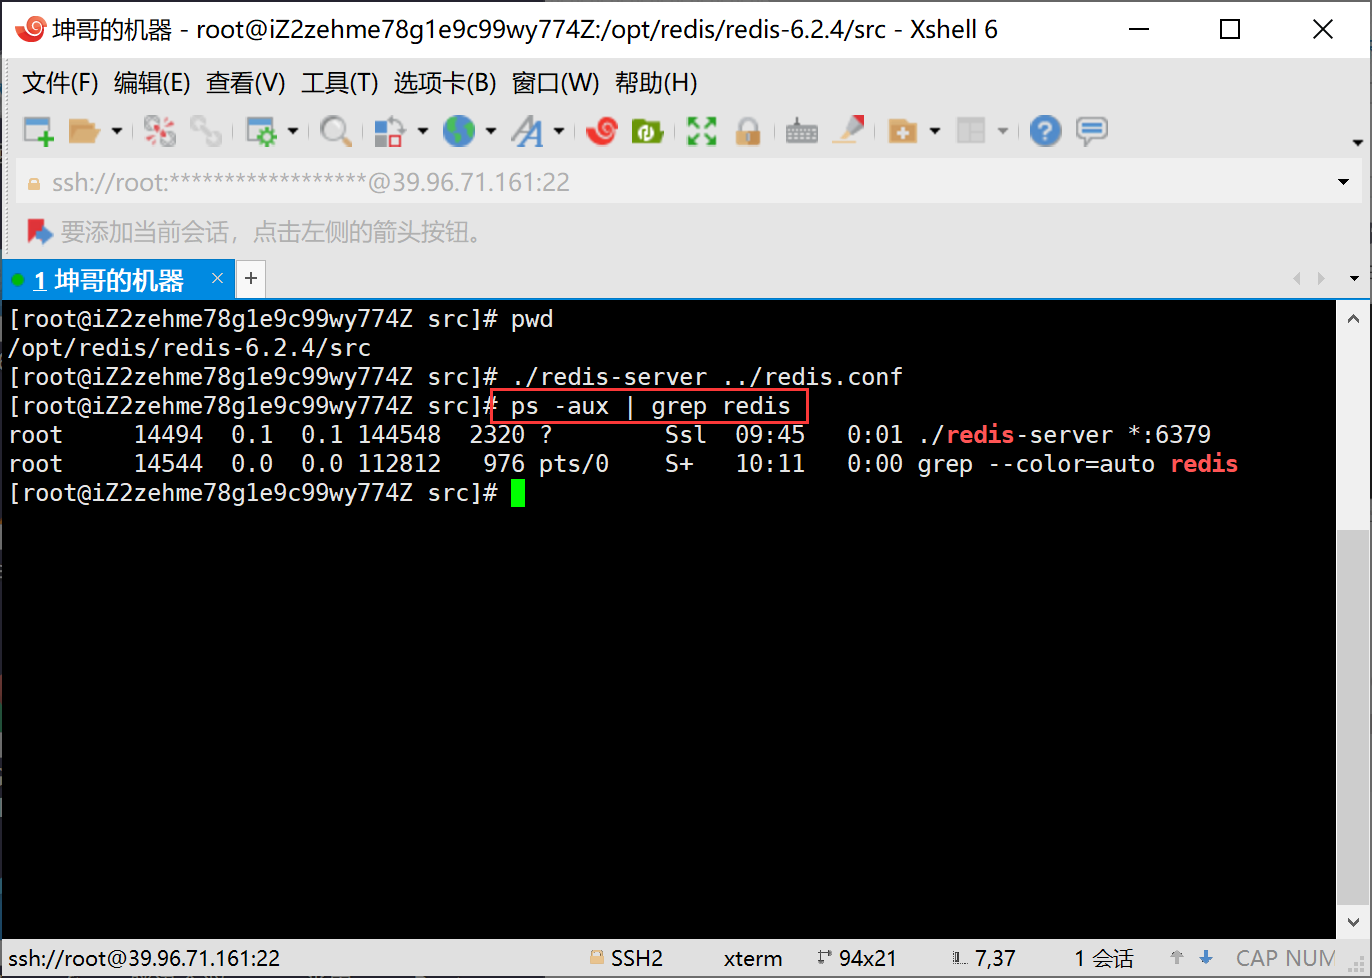Click the red bookmark arrow add-session icon
The image size is (1372, 978).
click(39, 232)
